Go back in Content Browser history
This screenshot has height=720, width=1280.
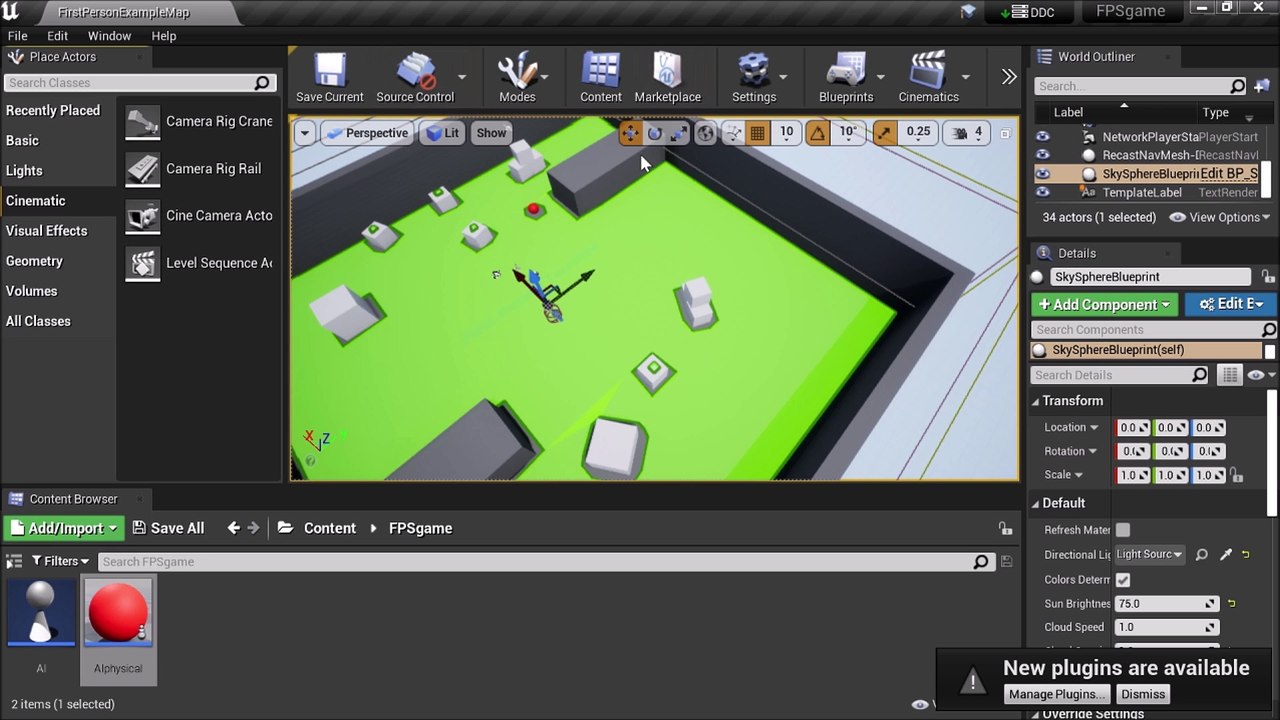(x=233, y=528)
